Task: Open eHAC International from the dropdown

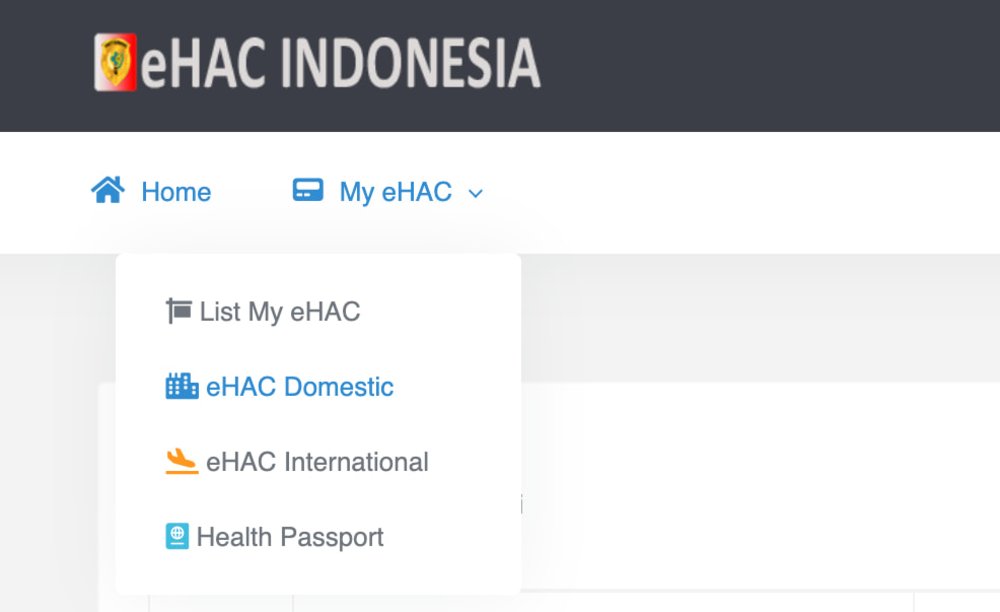Action: pyautogui.click(x=318, y=461)
